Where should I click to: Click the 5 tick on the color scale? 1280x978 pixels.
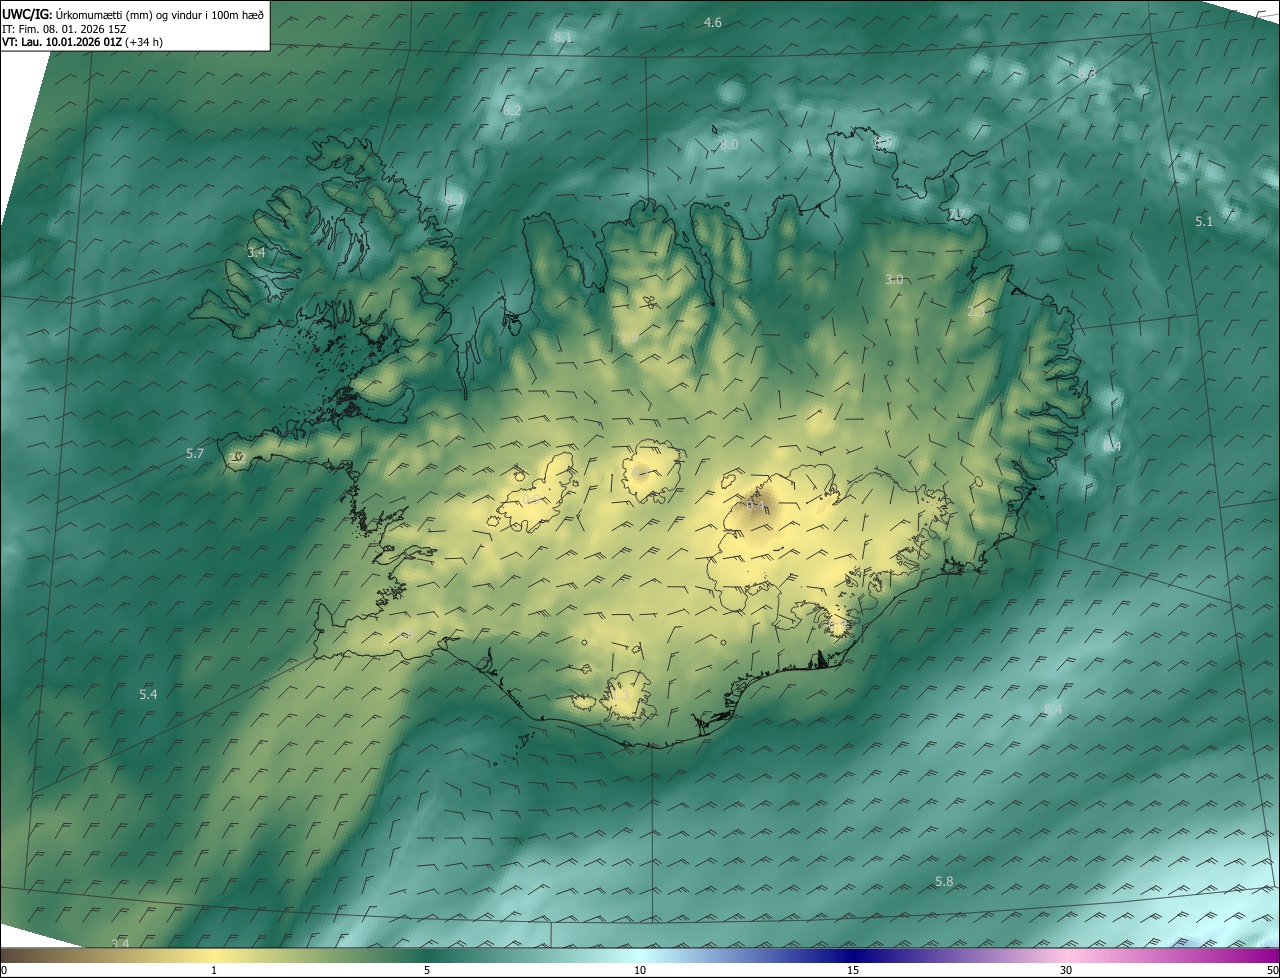tap(427, 970)
